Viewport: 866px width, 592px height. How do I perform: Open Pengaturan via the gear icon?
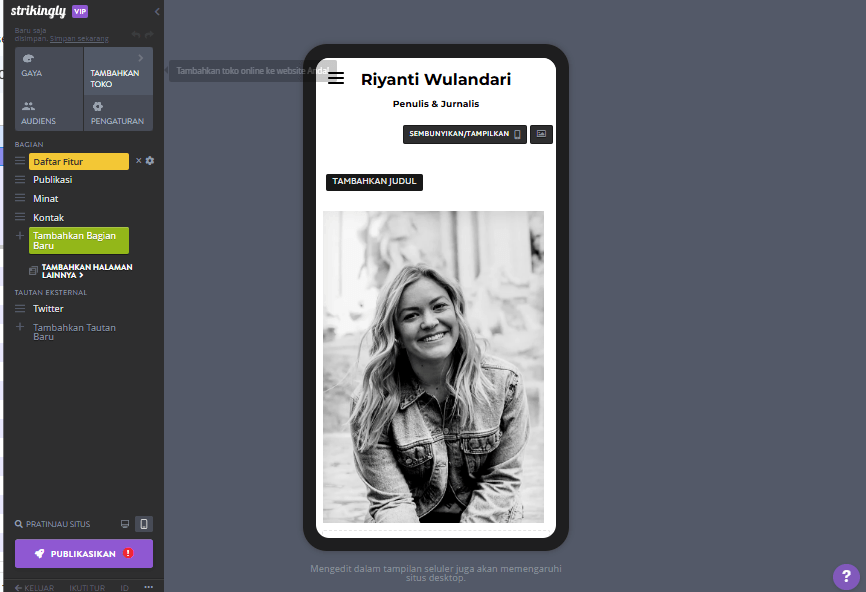click(98, 106)
